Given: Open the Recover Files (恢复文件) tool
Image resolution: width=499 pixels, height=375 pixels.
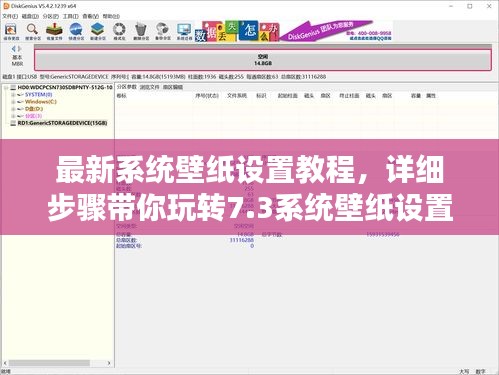Looking at the screenshot, I should [54, 32].
